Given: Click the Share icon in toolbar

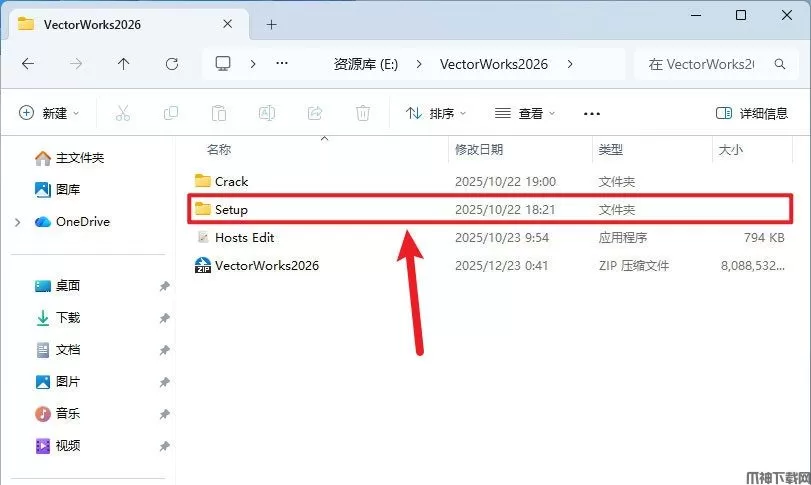Looking at the screenshot, I should coord(314,113).
